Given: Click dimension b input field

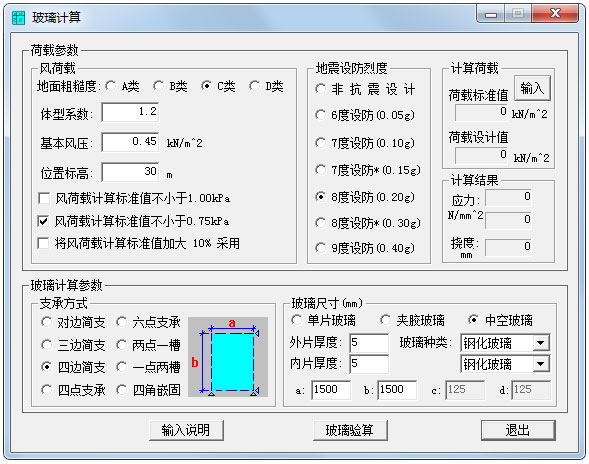Looking at the screenshot, I should [x=397, y=390].
